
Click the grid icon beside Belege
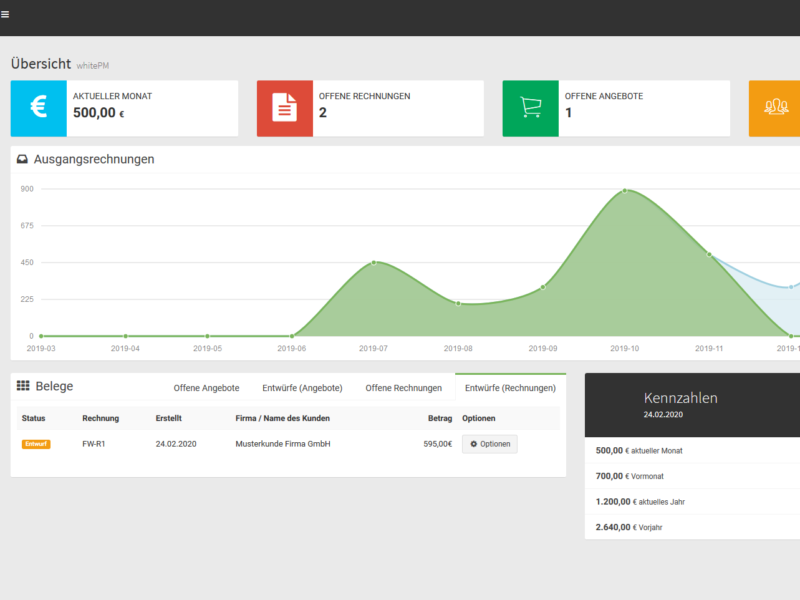point(23,386)
